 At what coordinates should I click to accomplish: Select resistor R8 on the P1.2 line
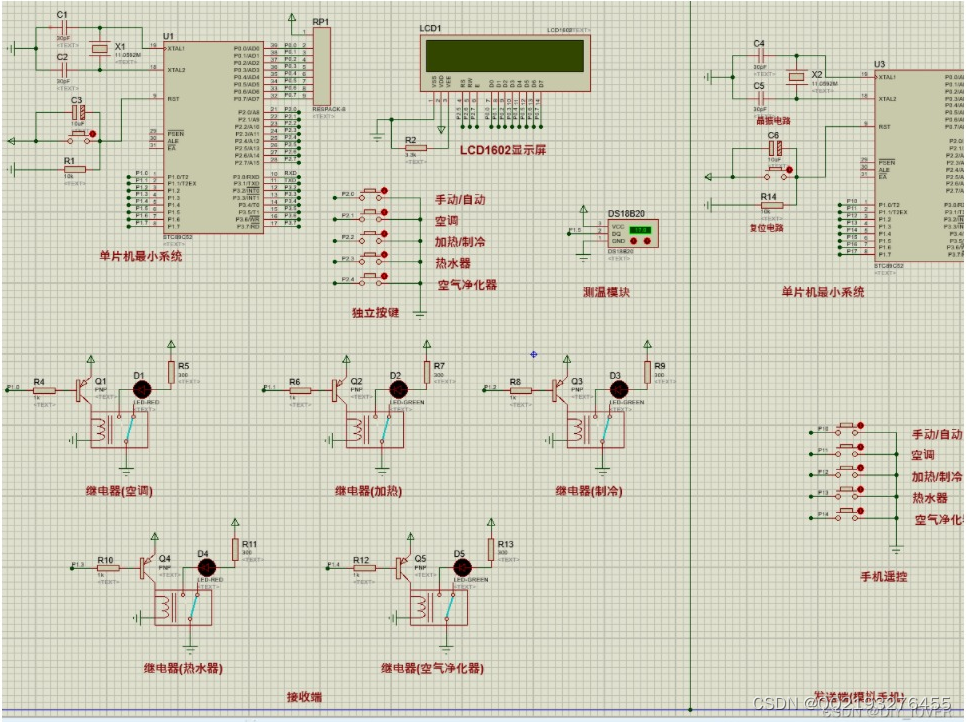(x=521, y=391)
